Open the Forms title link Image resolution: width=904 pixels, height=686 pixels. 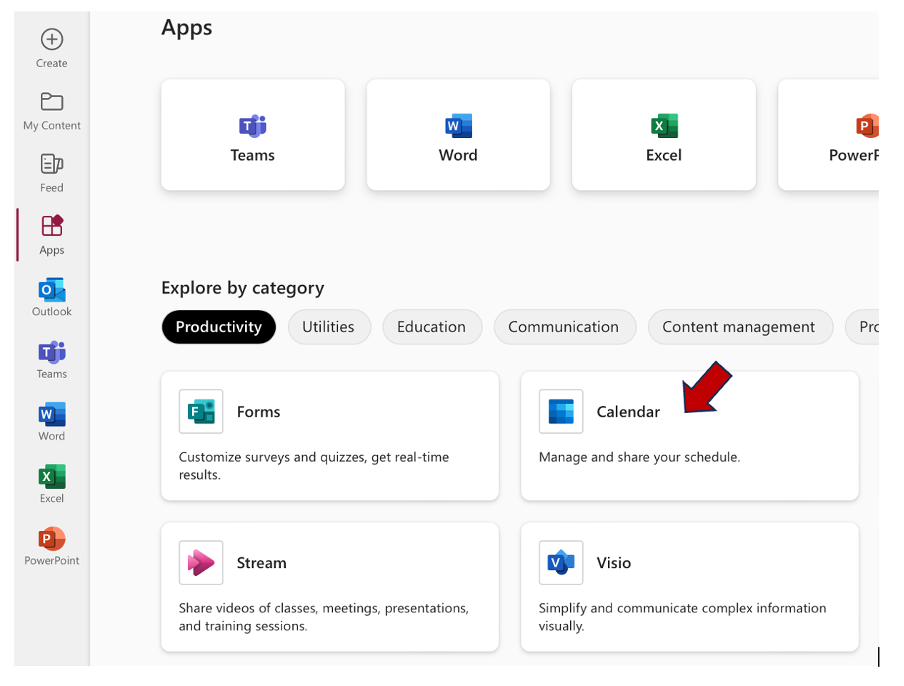(x=258, y=412)
